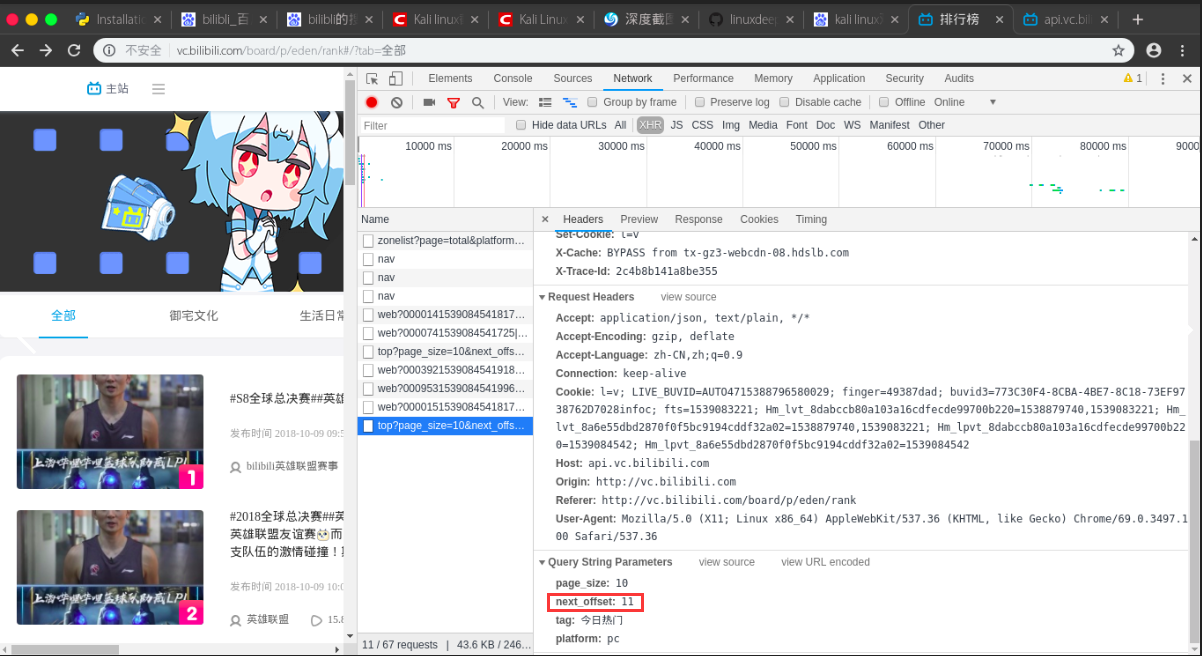The width and height of the screenshot is (1202, 656).
Task: Open the Application tab
Action: tap(839, 78)
